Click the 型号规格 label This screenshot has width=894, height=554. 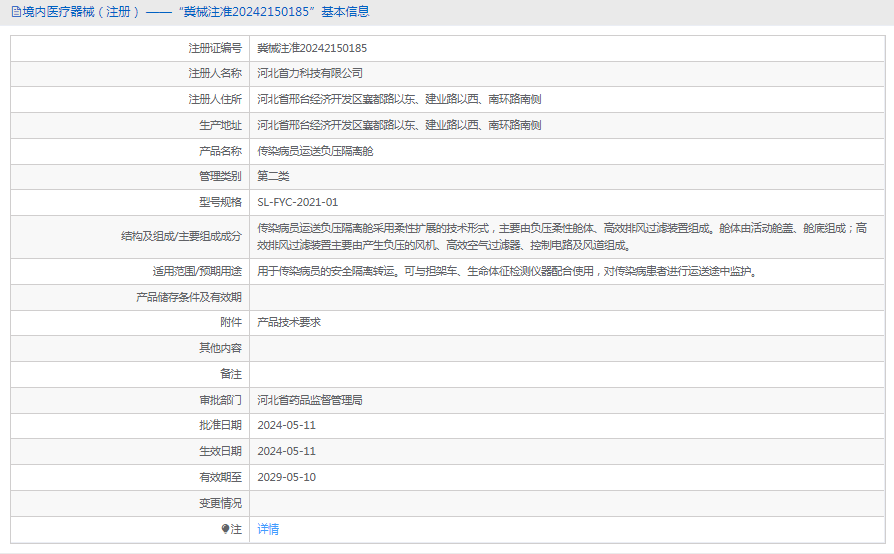pos(220,202)
